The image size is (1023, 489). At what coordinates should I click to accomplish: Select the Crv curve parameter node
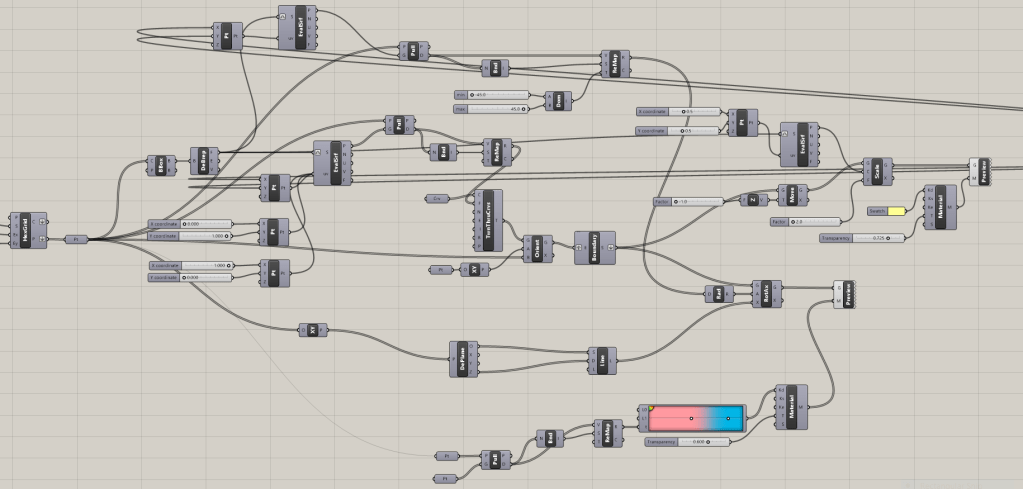click(438, 199)
